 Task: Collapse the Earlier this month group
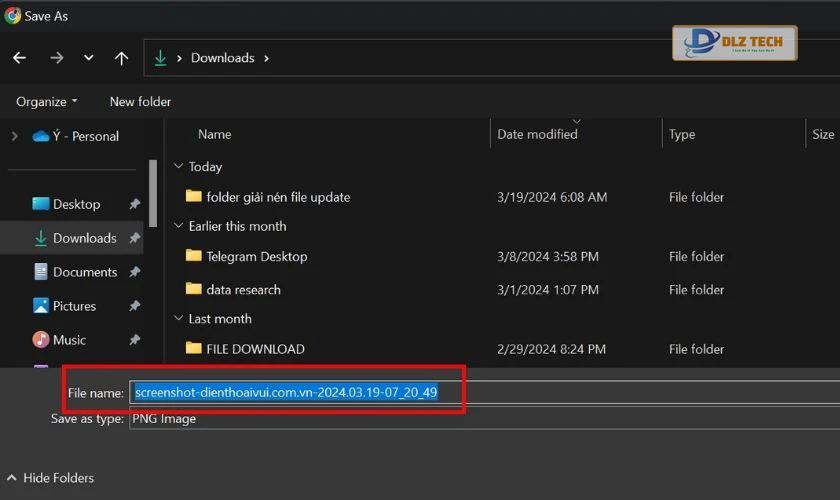click(x=178, y=226)
